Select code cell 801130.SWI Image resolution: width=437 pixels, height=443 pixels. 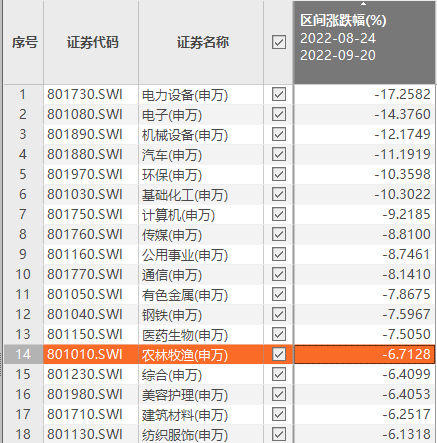point(91,434)
